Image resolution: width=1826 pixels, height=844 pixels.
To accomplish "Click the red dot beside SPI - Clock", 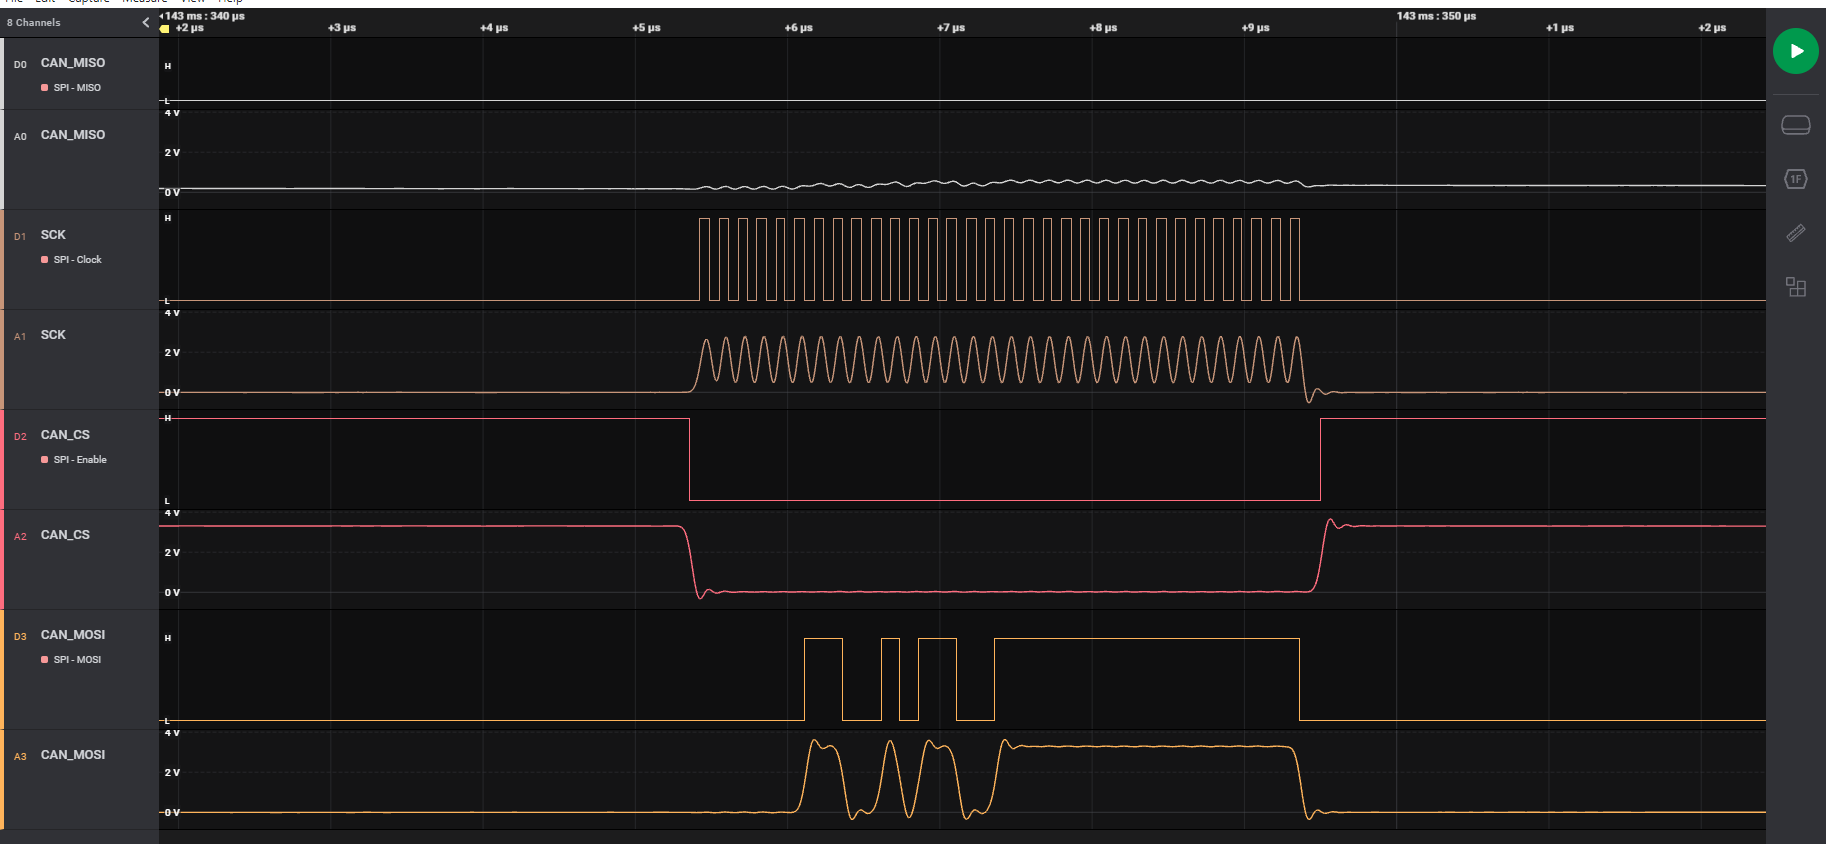I will [x=44, y=260].
